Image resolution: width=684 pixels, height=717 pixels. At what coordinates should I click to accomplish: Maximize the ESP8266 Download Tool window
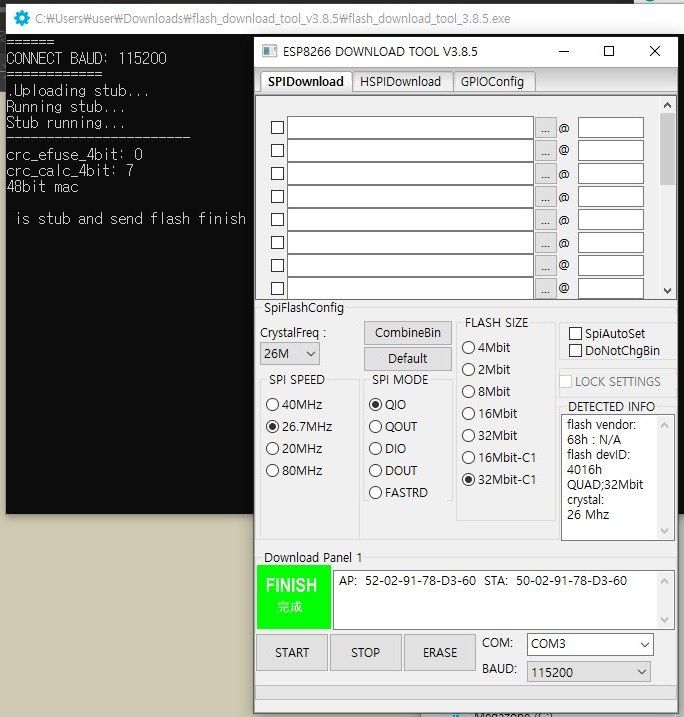pos(609,51)
